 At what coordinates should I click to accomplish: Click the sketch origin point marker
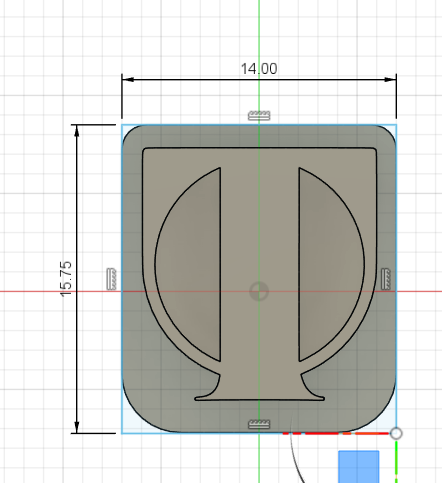259,291
